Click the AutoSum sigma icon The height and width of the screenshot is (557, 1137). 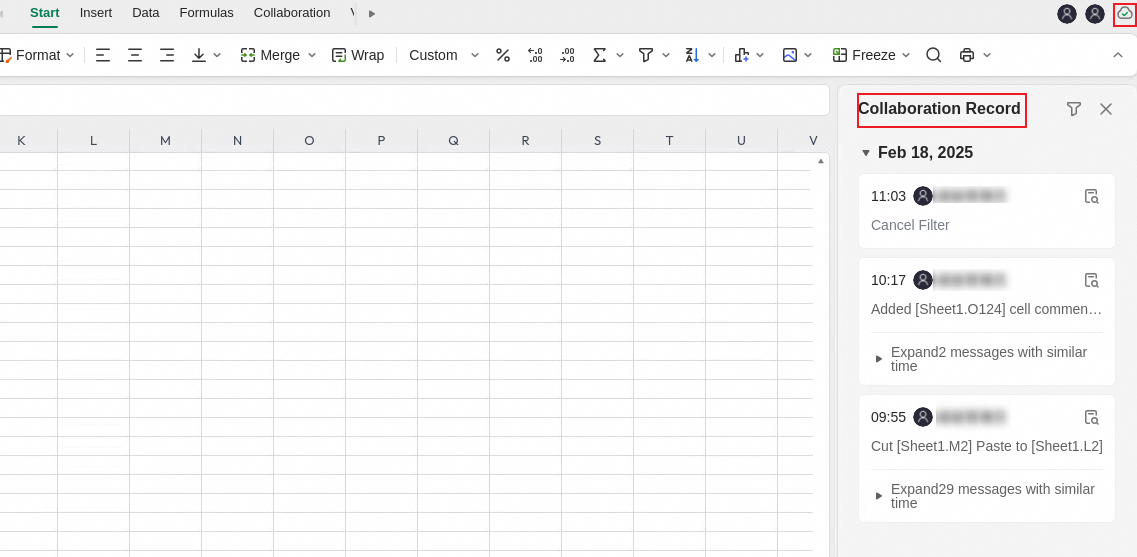599,55
